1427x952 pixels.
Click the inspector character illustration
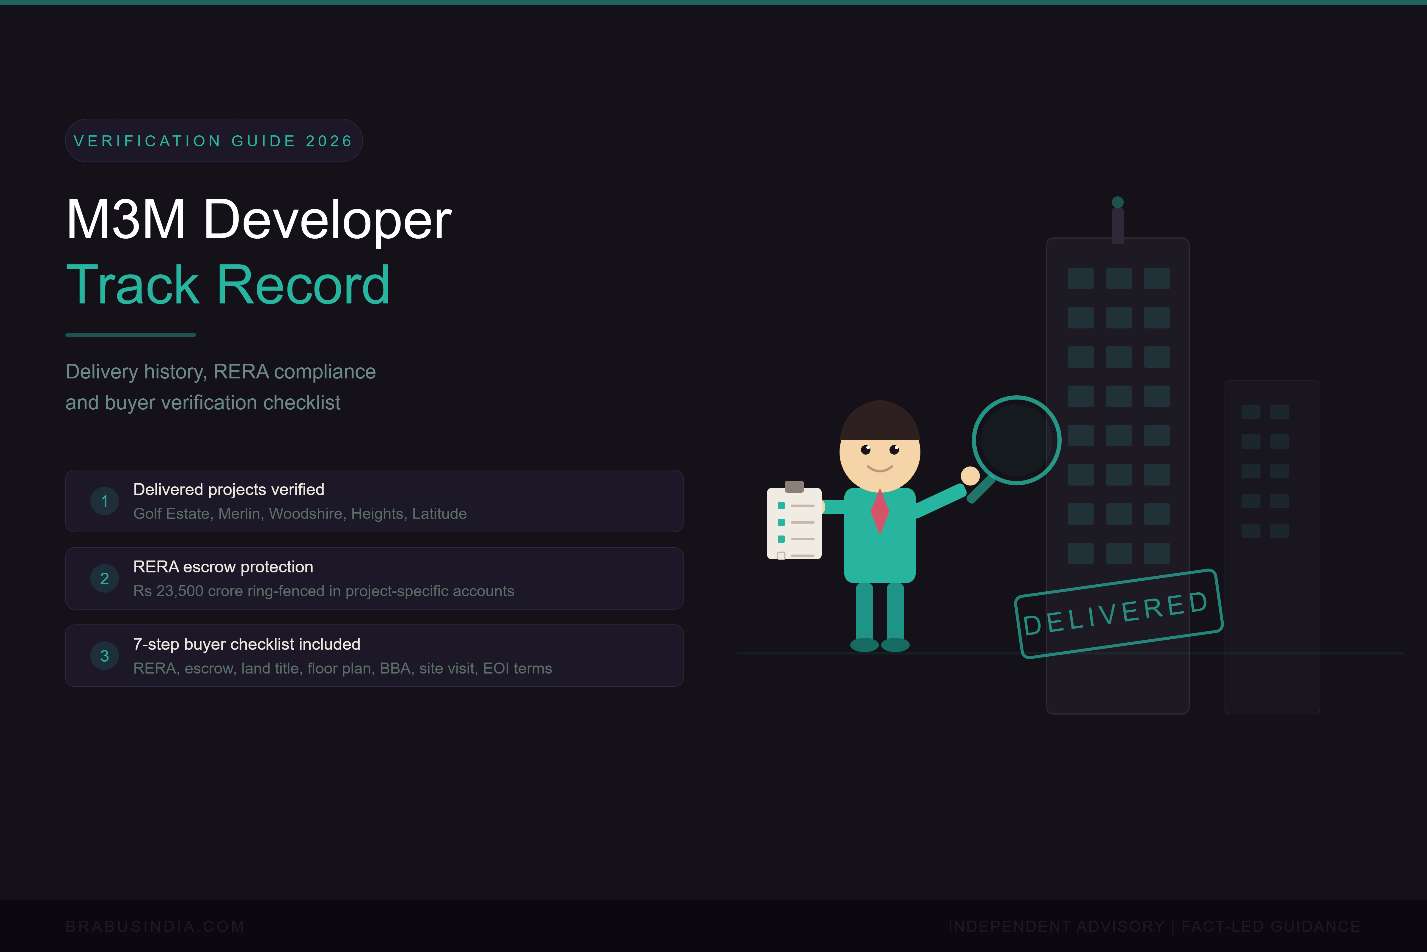click(x=880, y=526)
